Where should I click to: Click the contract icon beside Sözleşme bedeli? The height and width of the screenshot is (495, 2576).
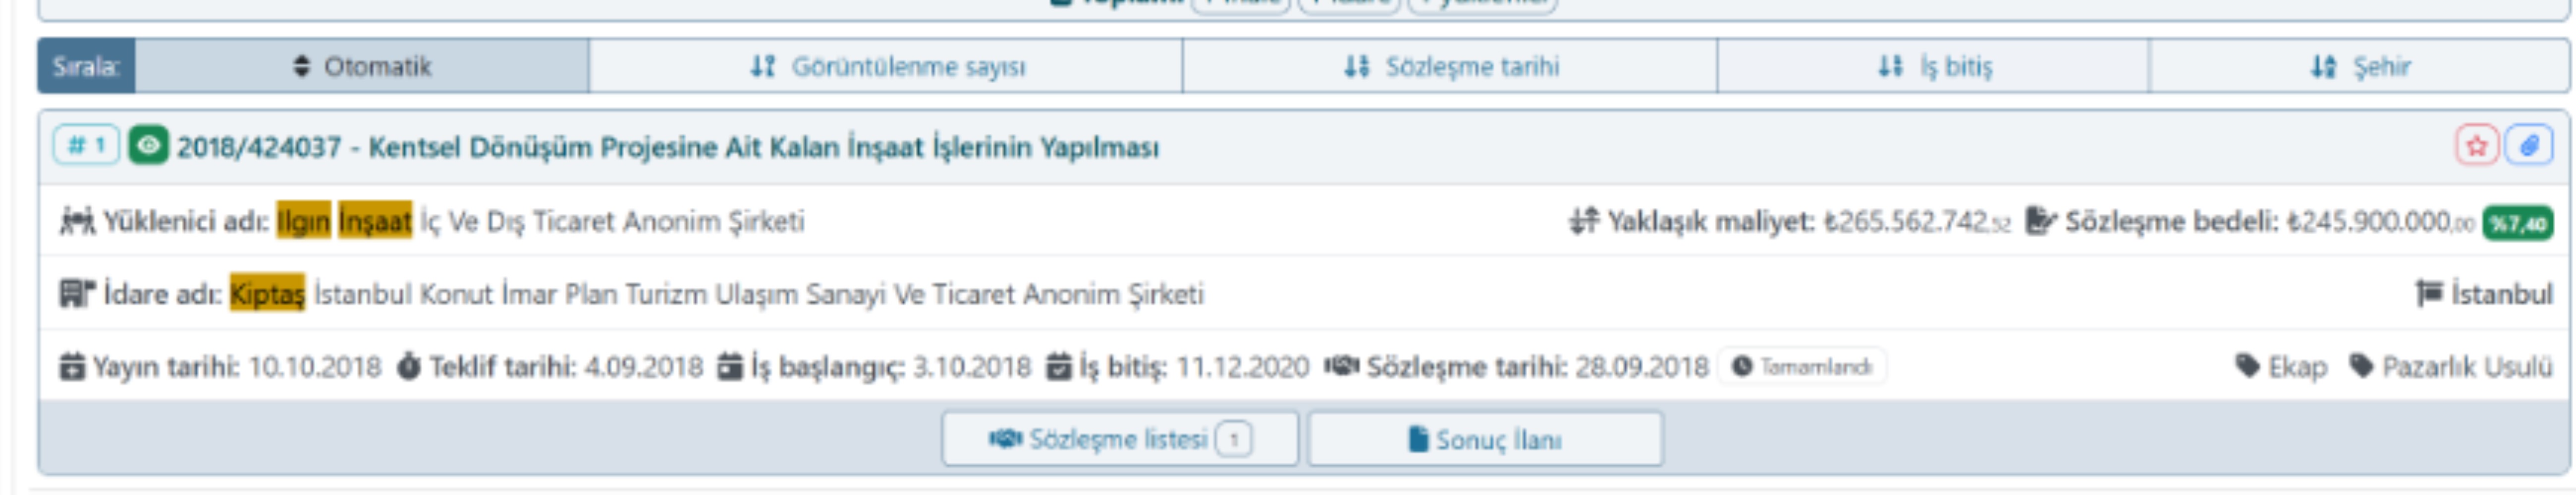click(x=2041, y=220)
